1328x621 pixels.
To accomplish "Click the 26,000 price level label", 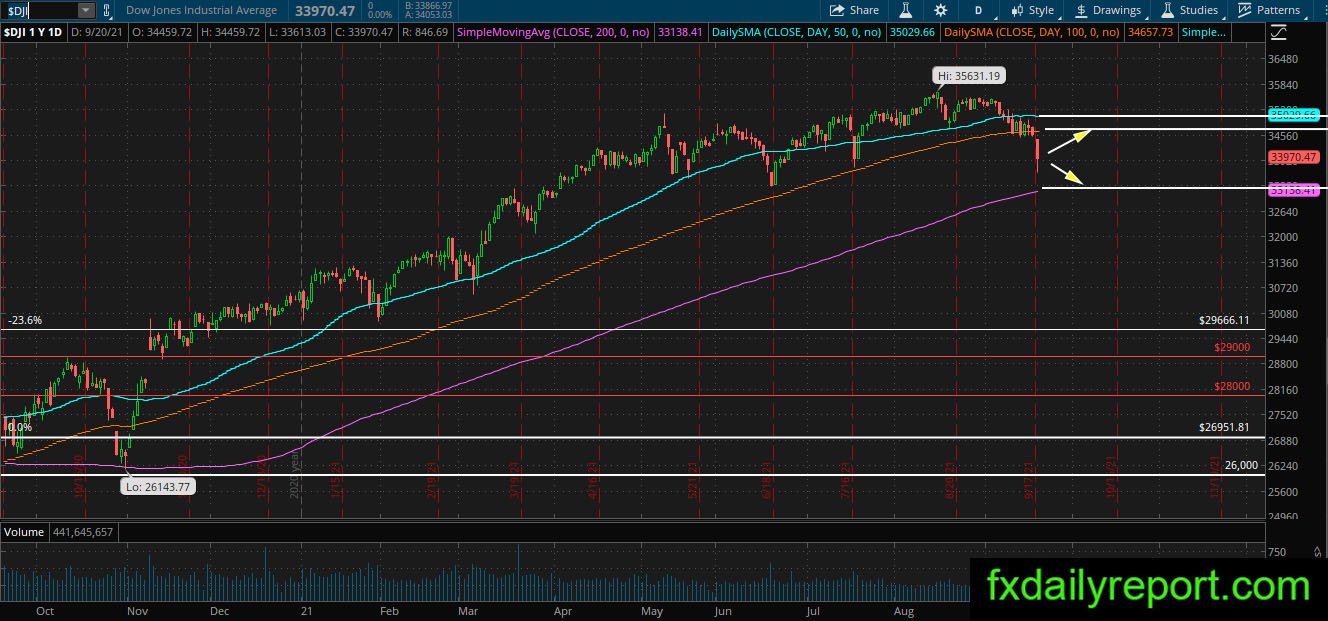I will pyautogui.click(x=1241, y=465).
